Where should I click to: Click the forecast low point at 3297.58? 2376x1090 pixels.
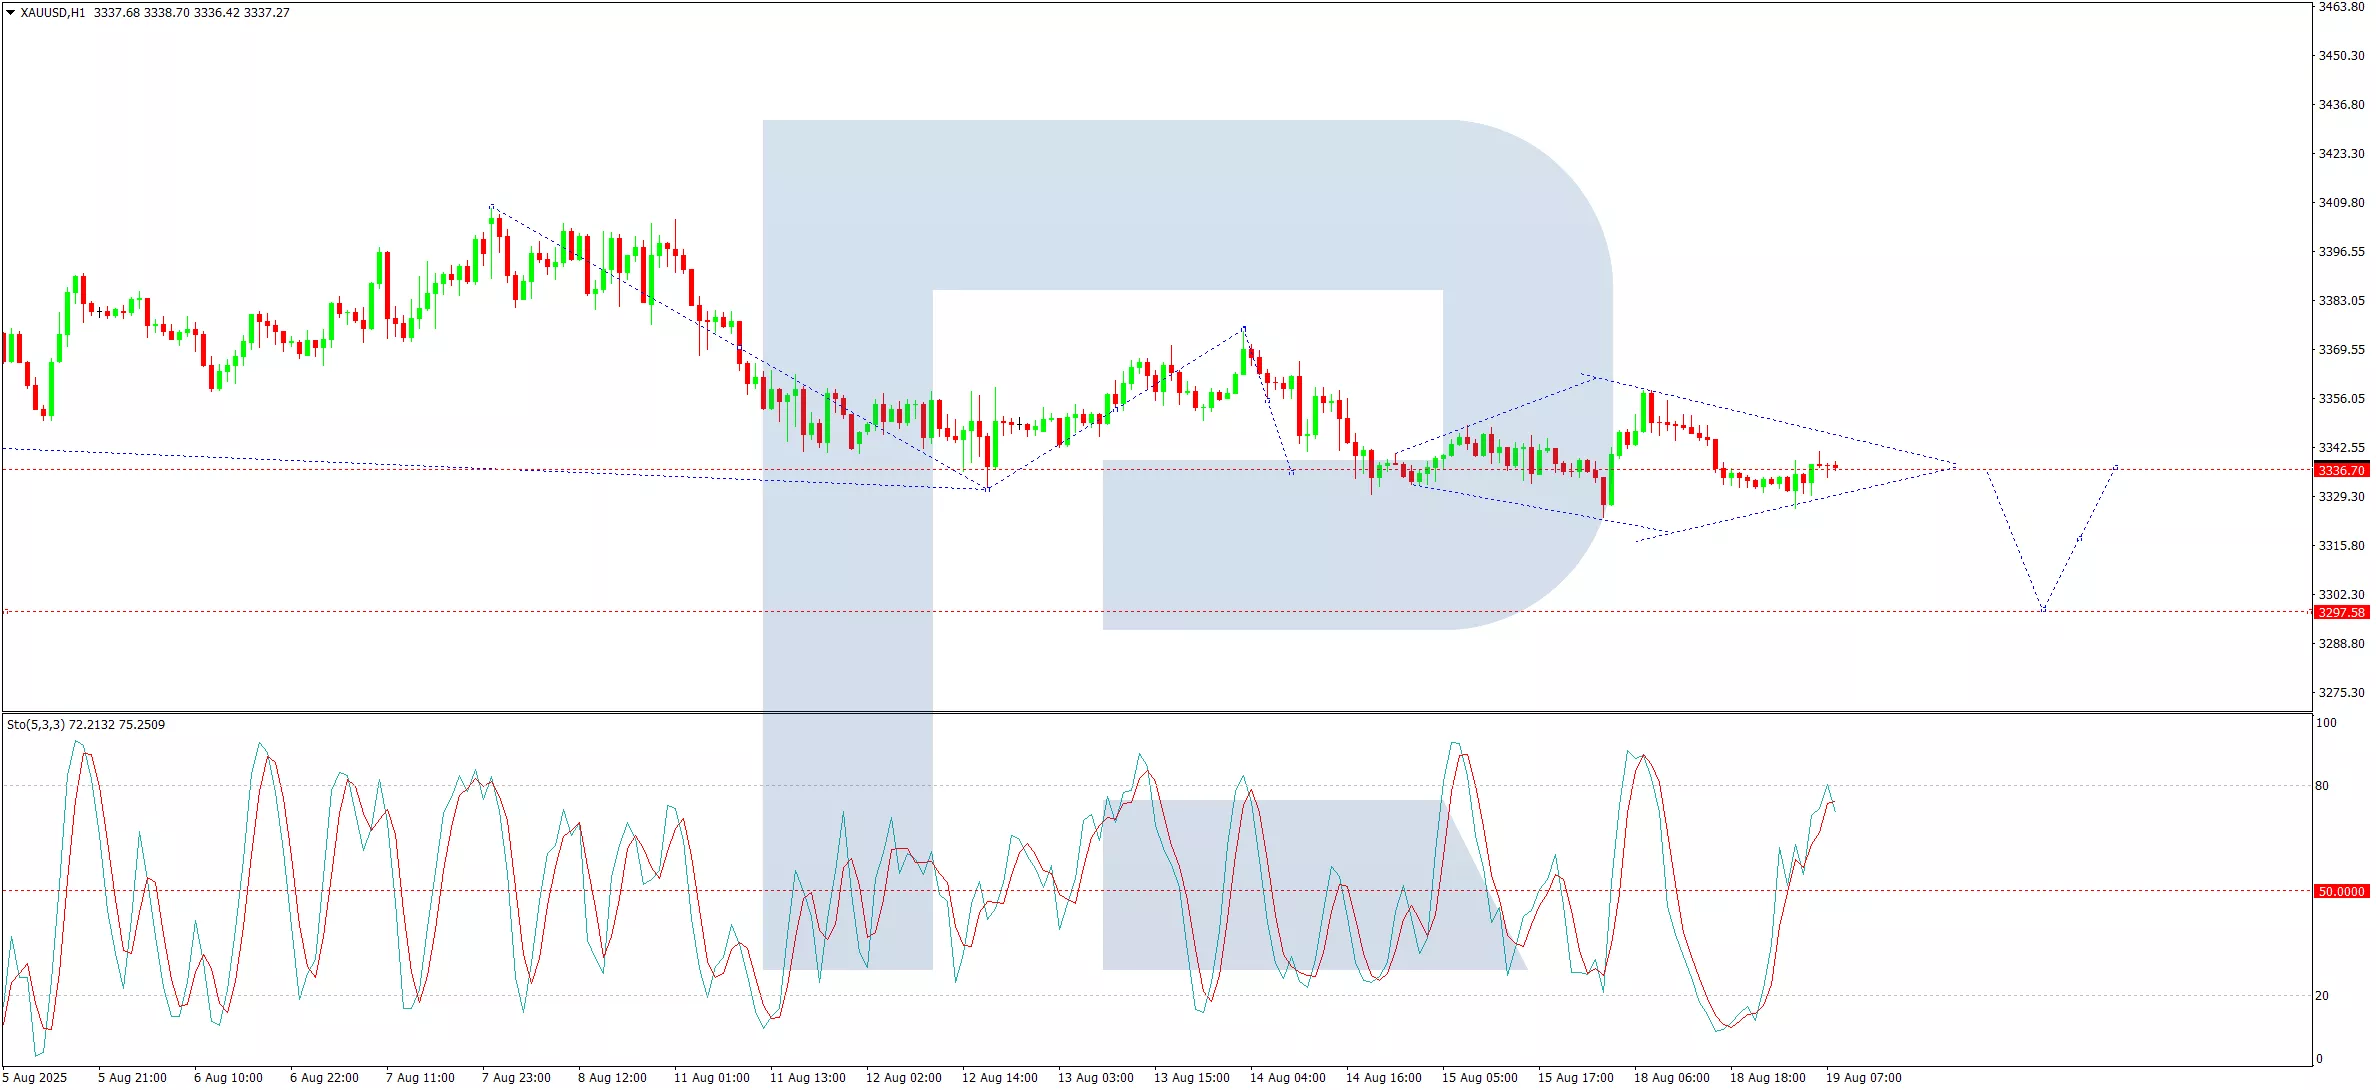tap(2043, 609)
